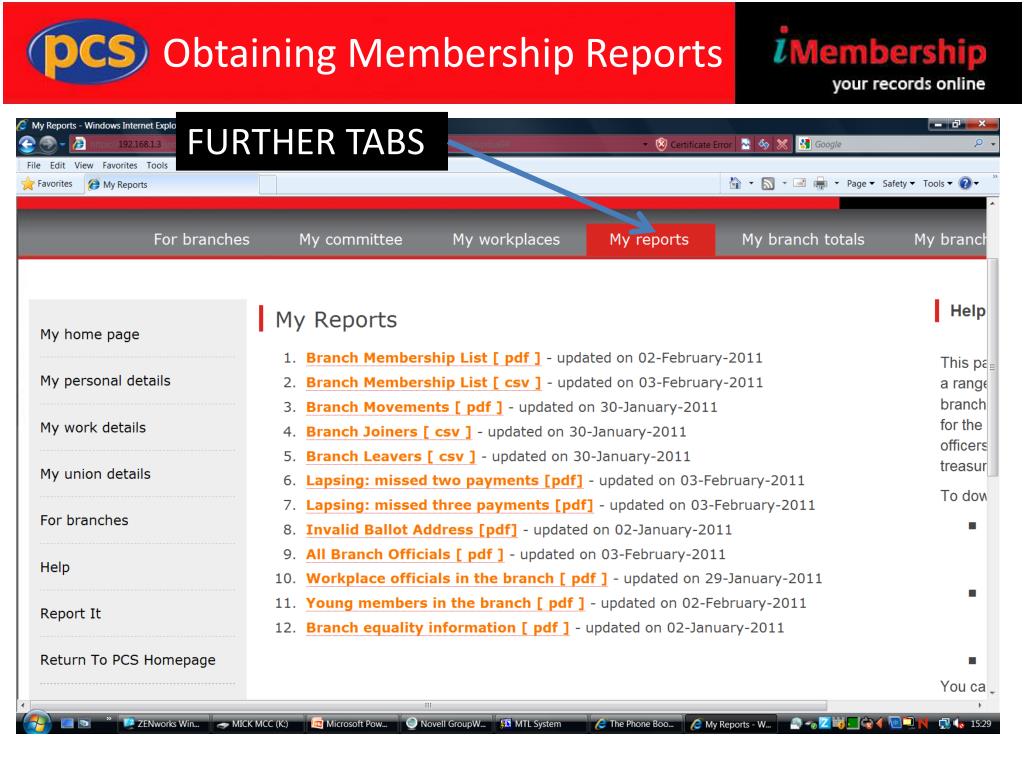Open the address bar history dropdown arrow
Image resolution: width=1024 pixels, height=768 pixels.
pyautogui.click(x=645, y=144)
